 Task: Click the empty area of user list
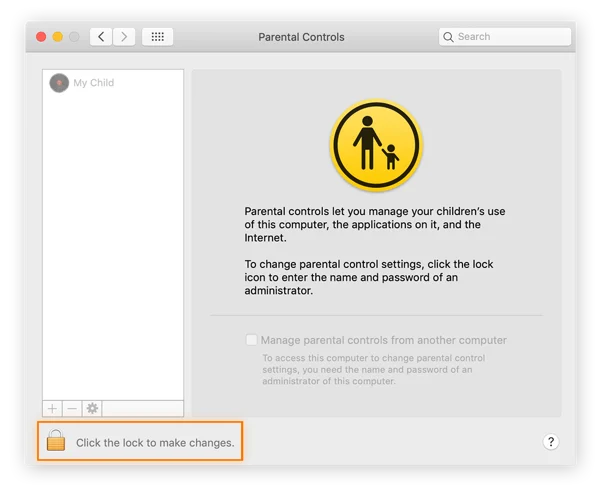[x=112, y=250]
